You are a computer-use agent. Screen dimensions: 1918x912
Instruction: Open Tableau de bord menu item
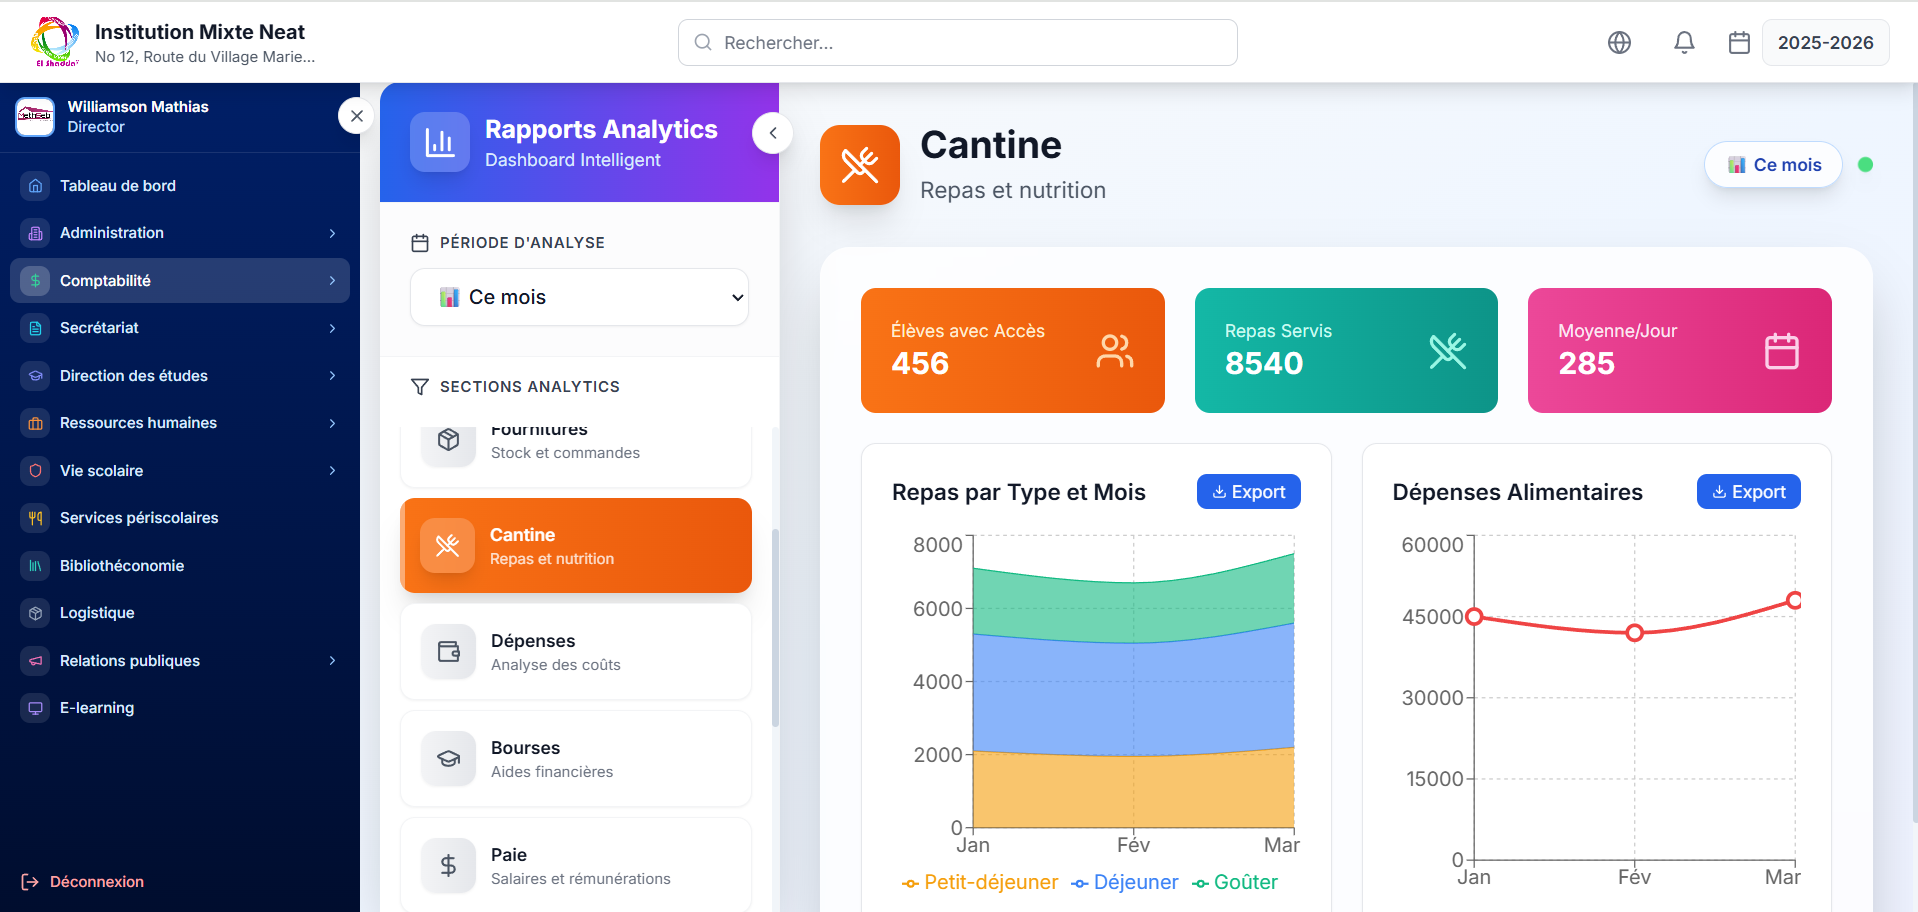click(118, 186)
